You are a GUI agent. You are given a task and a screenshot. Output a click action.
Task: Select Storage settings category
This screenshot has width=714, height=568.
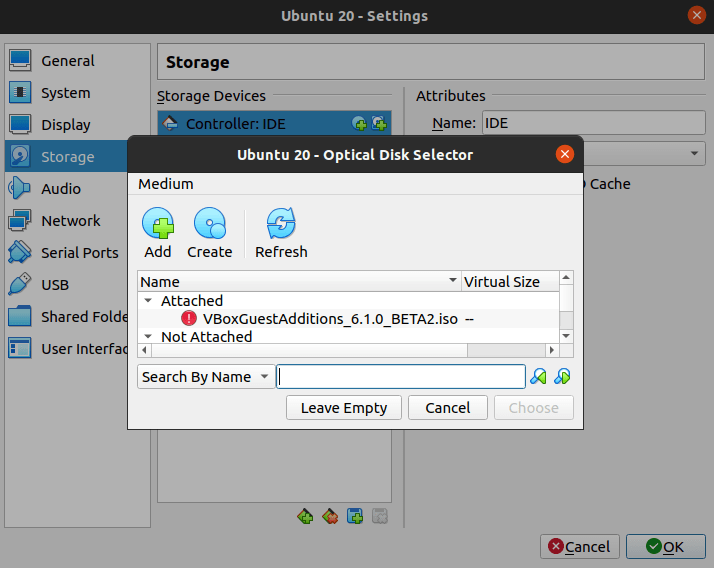[x=67, y=156]
